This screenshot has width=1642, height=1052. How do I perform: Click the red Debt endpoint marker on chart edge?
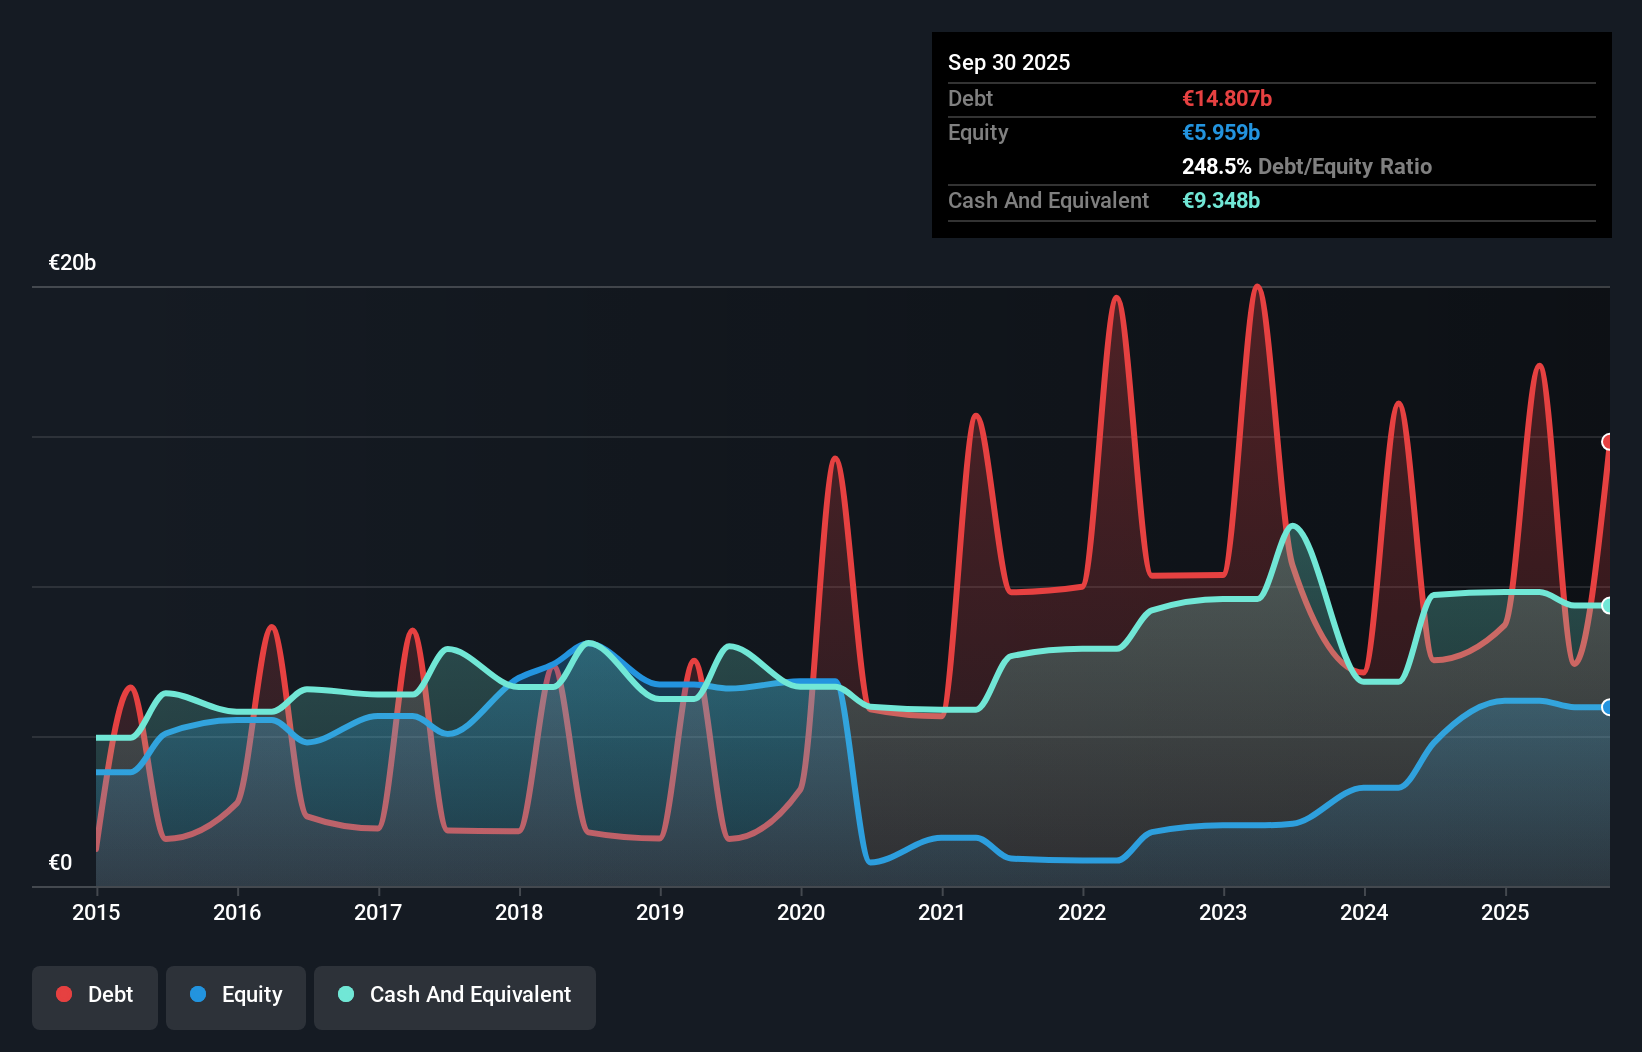pyautogui.click(x=1608, y=441)
